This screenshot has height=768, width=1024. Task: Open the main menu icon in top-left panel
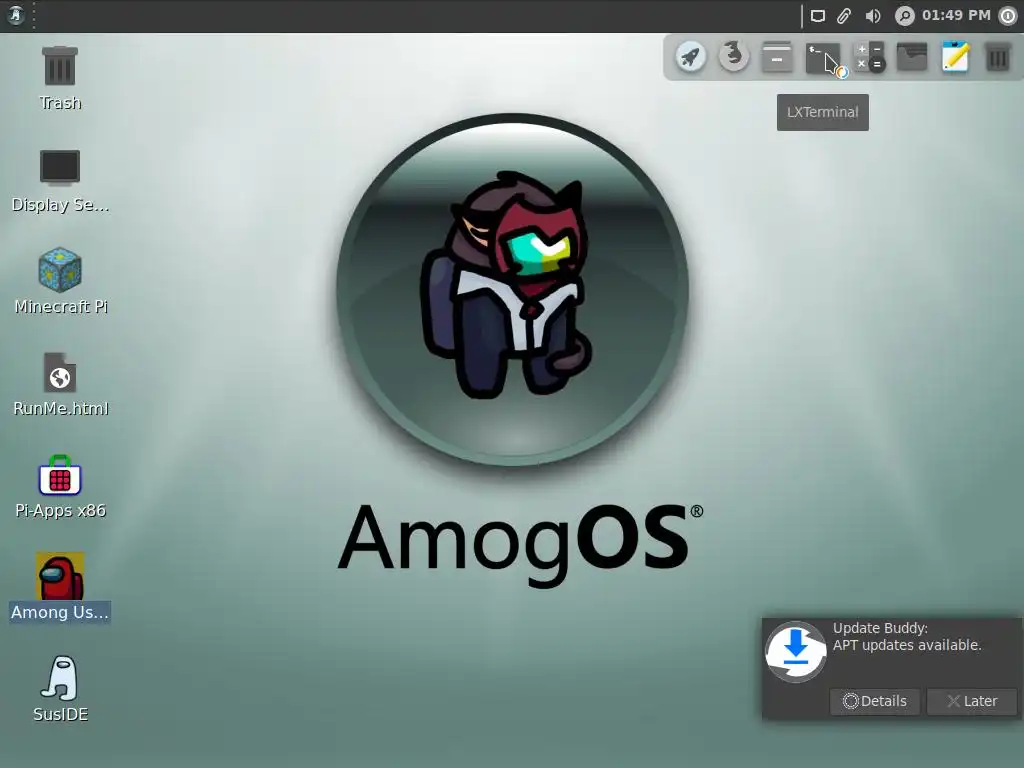pos(16,15)
